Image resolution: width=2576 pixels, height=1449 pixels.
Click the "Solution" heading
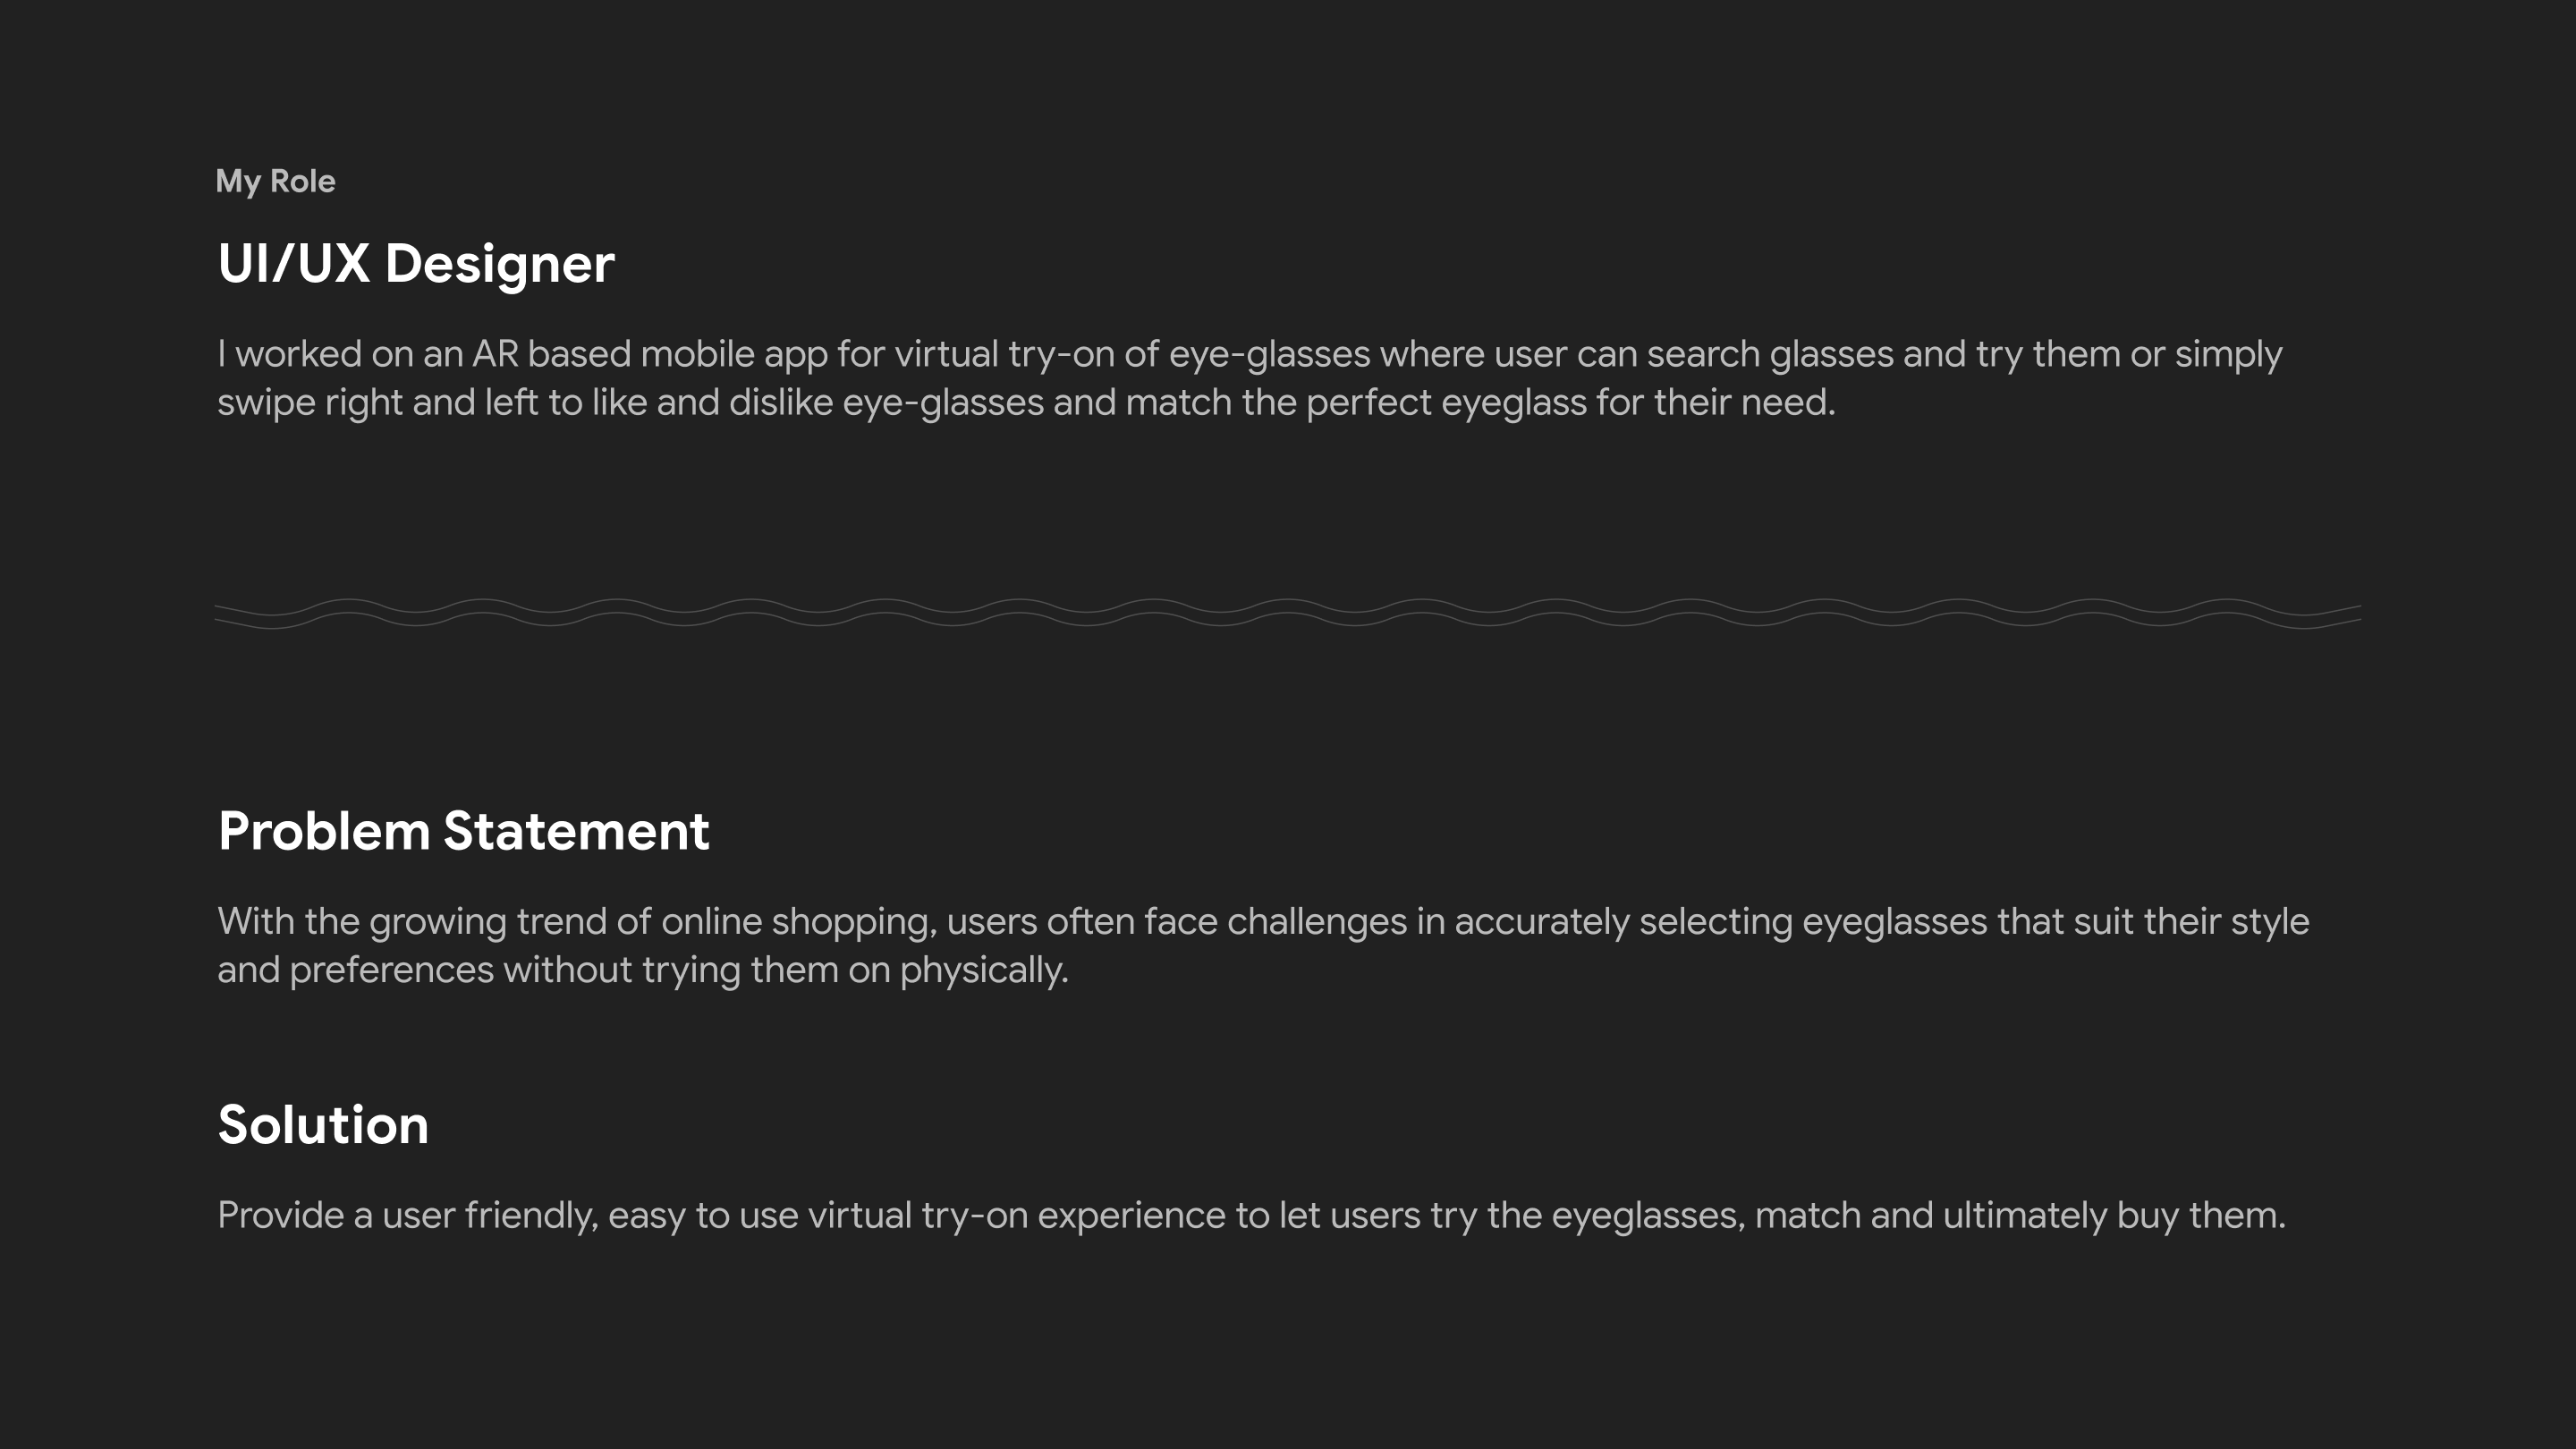coord(323,1125)
